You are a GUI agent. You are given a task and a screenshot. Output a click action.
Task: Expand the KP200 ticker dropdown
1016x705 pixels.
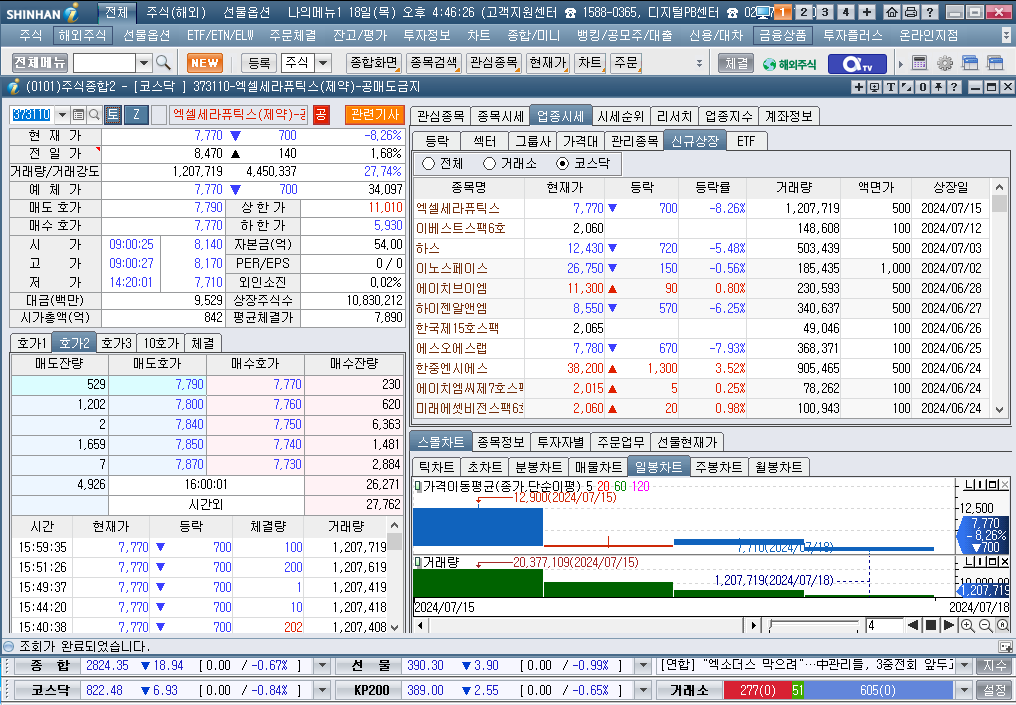point(643,690)
